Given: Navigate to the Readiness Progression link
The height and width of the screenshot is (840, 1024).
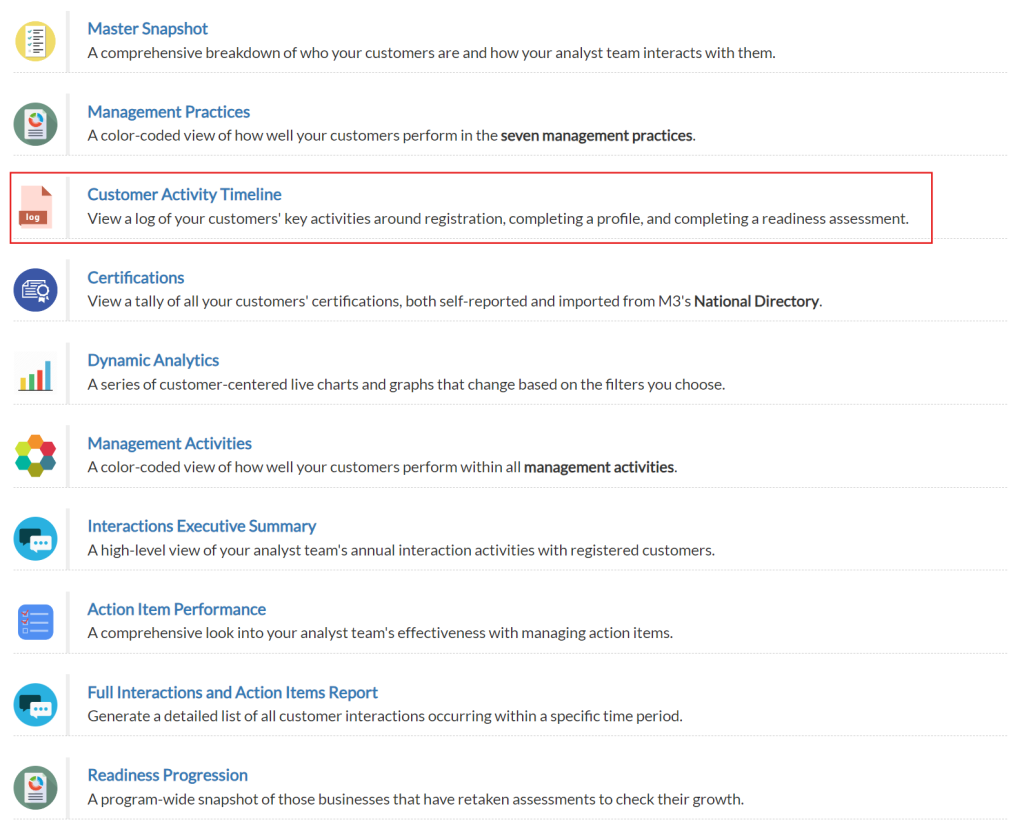Looking at the screenshot, I should (167, 776).
